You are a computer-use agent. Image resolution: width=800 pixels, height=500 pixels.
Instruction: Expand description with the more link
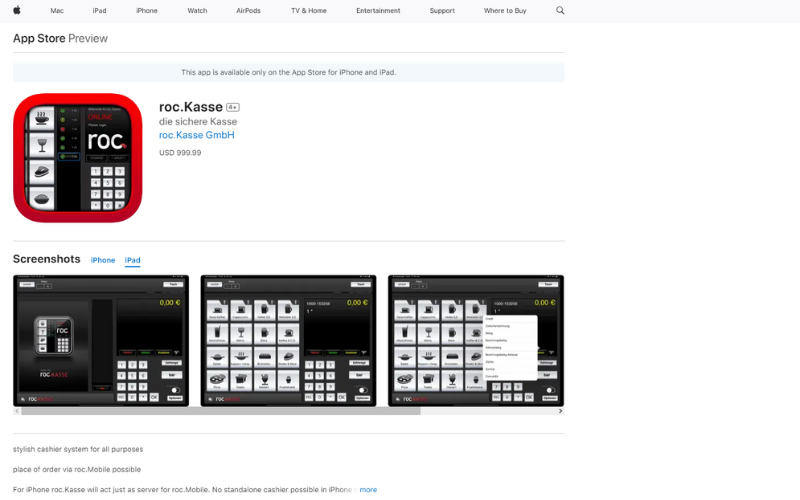coord(368,490)
